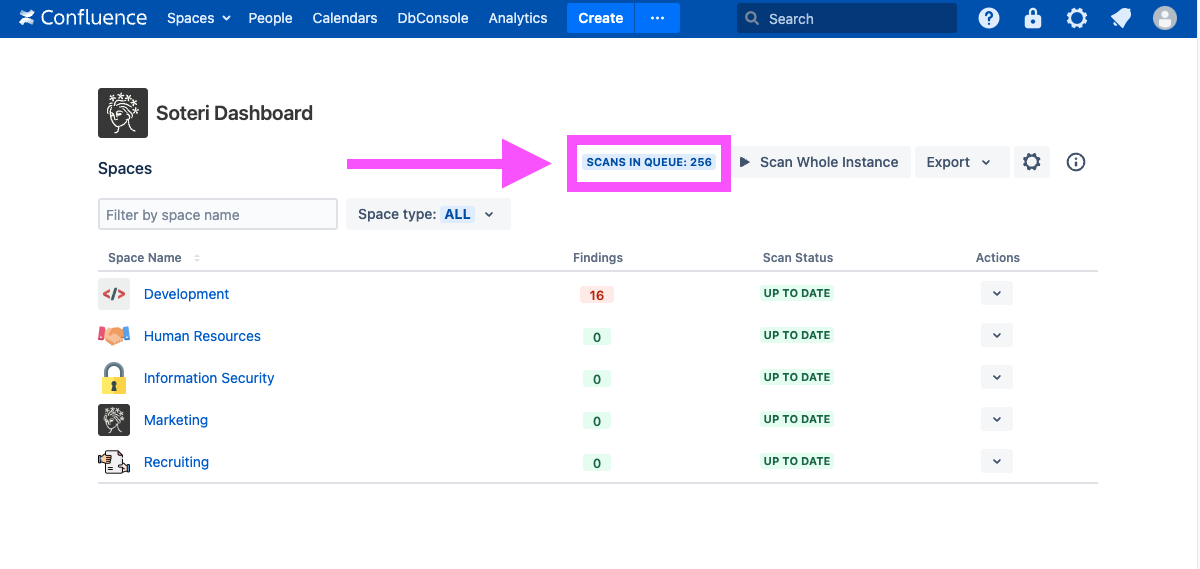Click the more options button beside Create

[657, 18]
